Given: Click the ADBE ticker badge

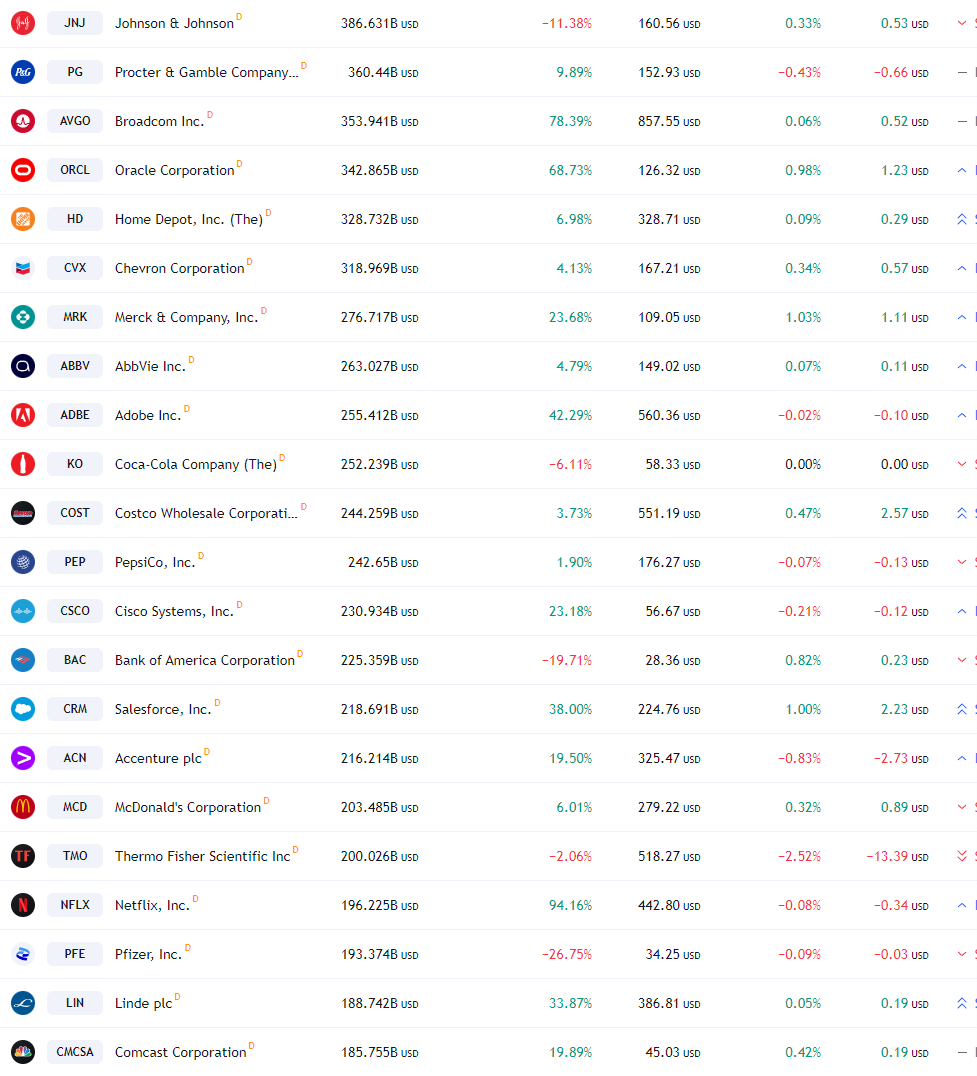Looking at the screenshot, I should pyautogui.click(x=75, y=415).
